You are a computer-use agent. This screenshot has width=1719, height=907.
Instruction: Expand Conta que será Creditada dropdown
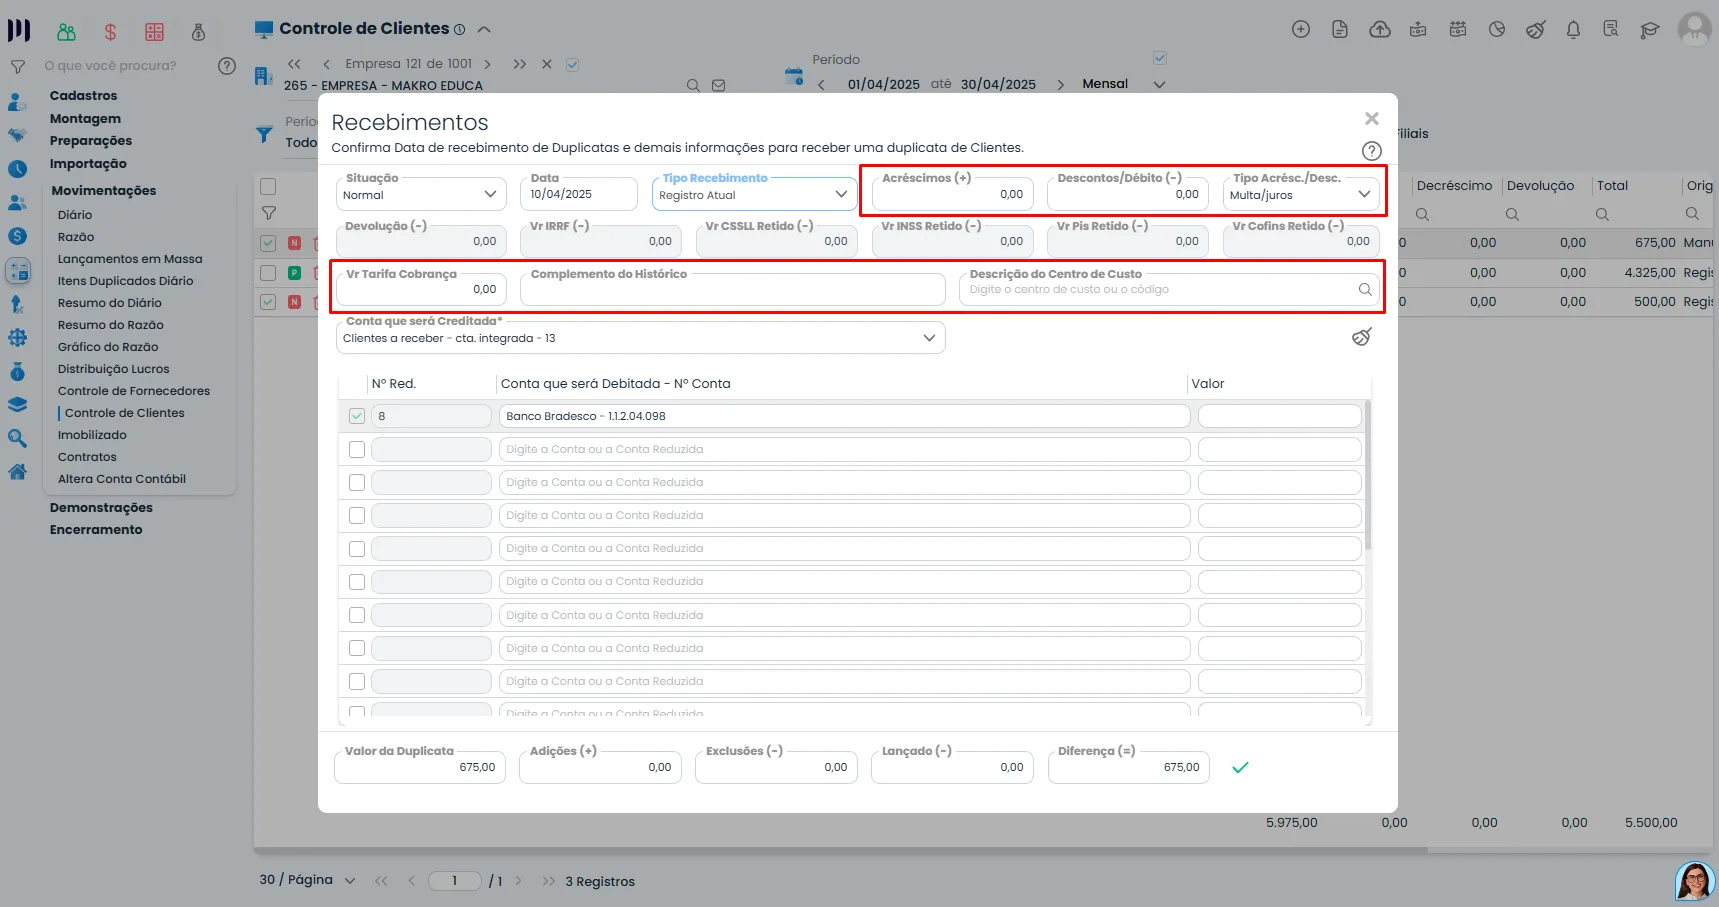640,338
